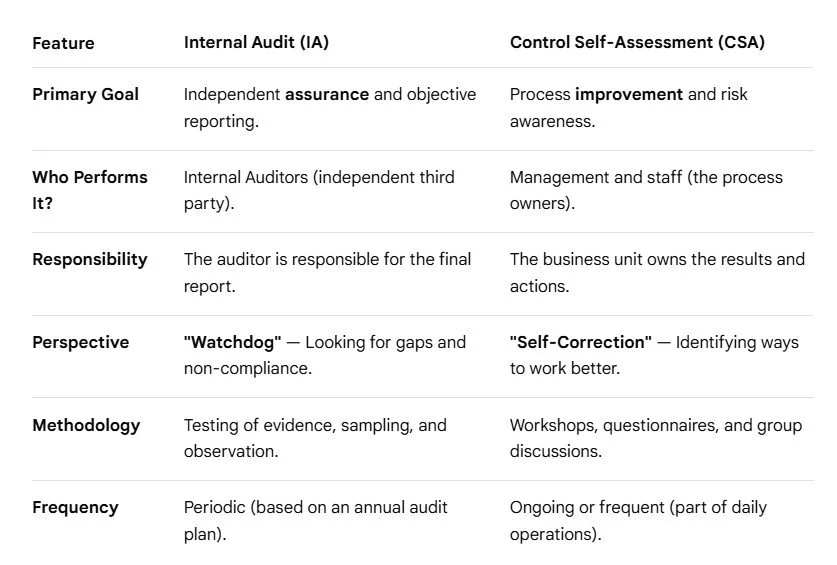The width and height of the screenshot is (837, 565).
Task: Select the auditor final report cell
Action: [x=327, y=272]
